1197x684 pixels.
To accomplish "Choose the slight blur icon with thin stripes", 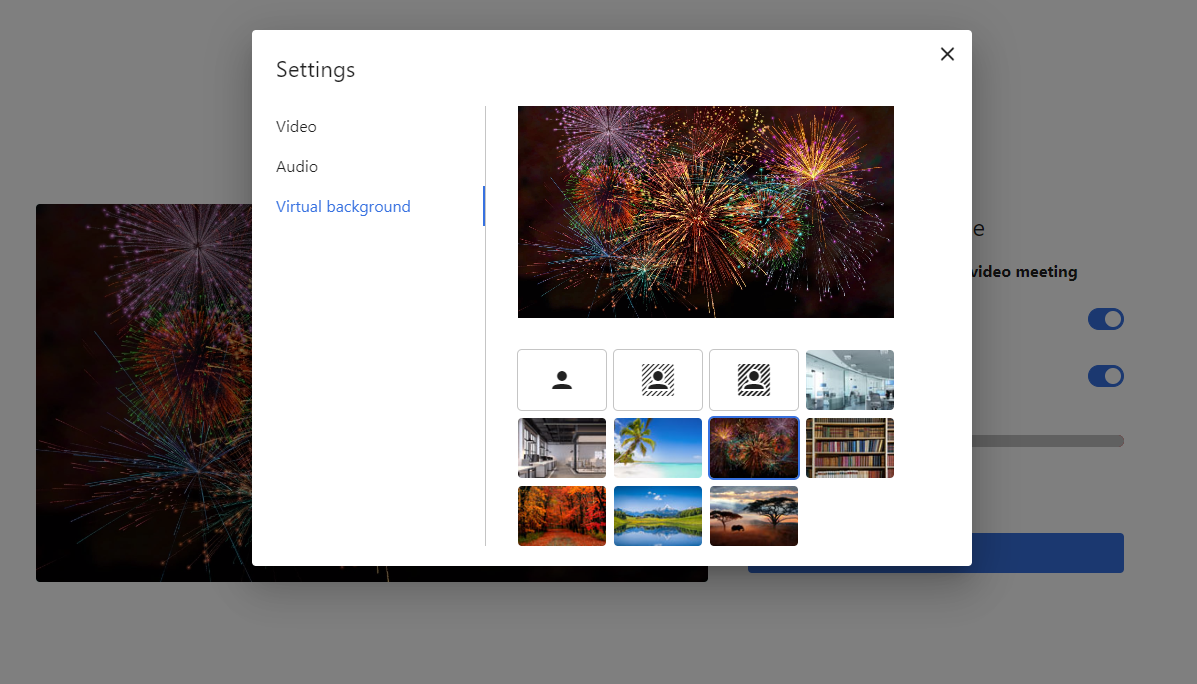I will click(657, 380).
